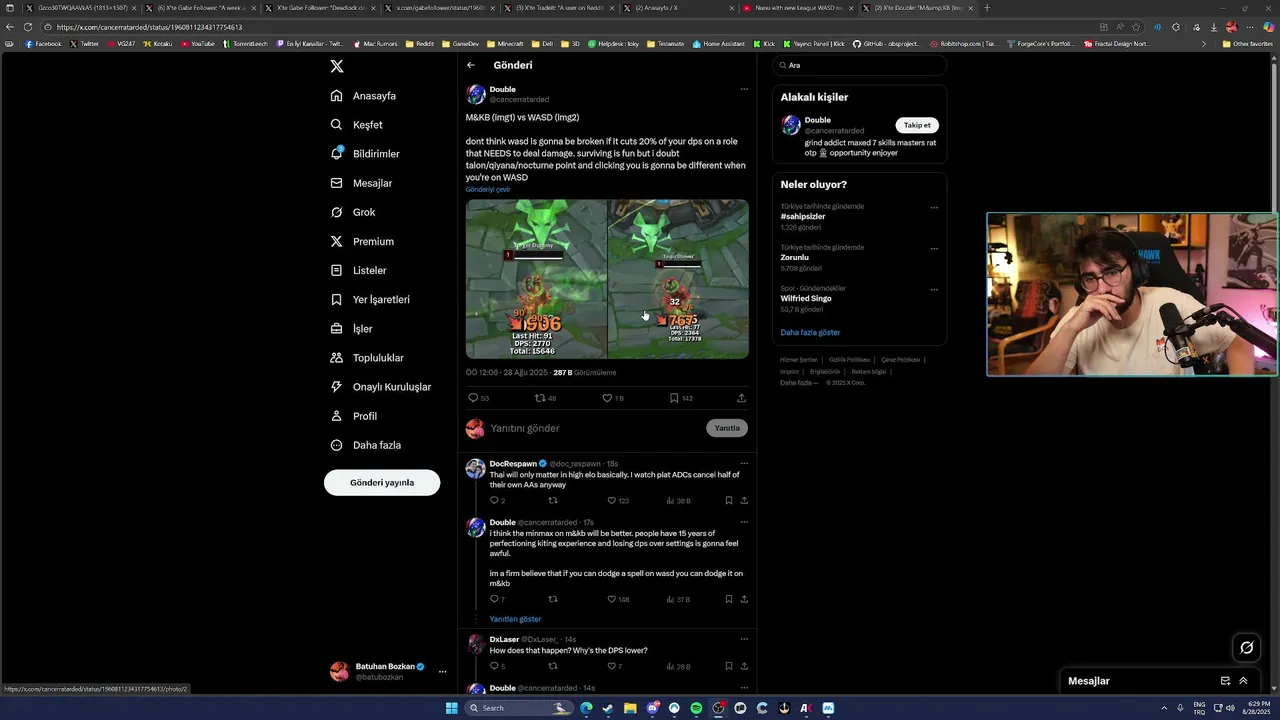Open options for #sahipsizler trend
This screenshot has height=720, width=1280.
pyautogui.click(x=934, y=208)
